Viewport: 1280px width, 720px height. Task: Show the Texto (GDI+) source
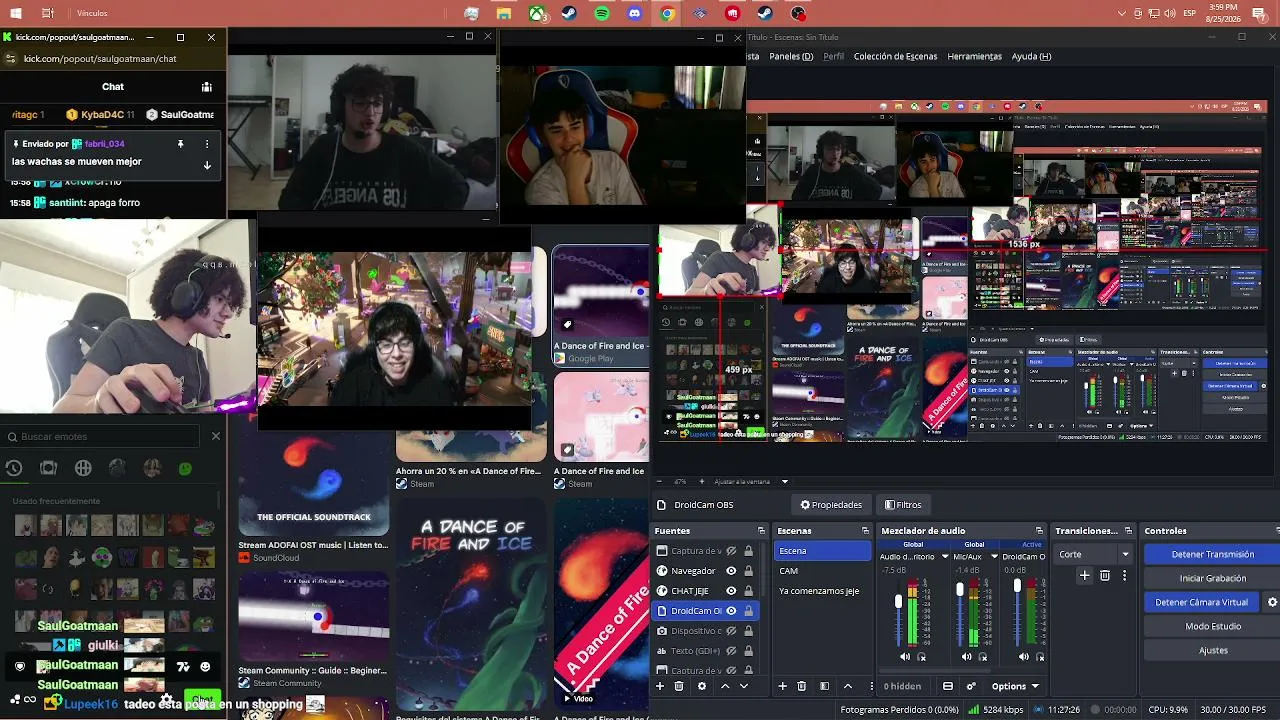[x=731, y=651]
